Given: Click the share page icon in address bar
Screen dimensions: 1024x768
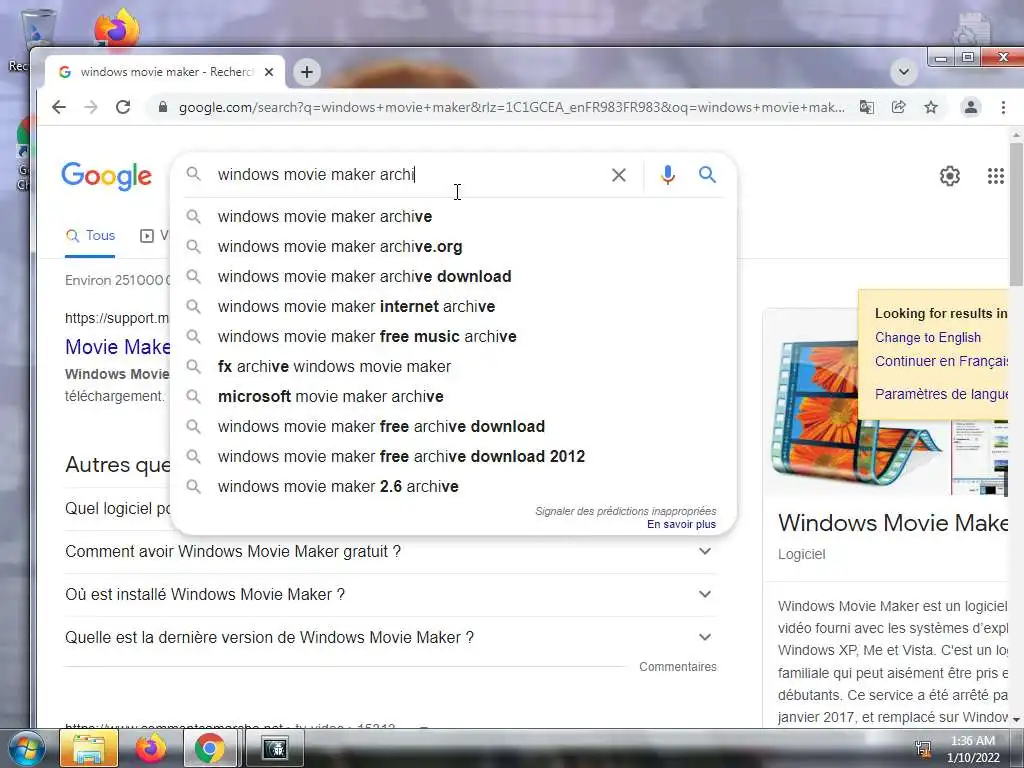Looking at the screenshot, I should point(899,107).
